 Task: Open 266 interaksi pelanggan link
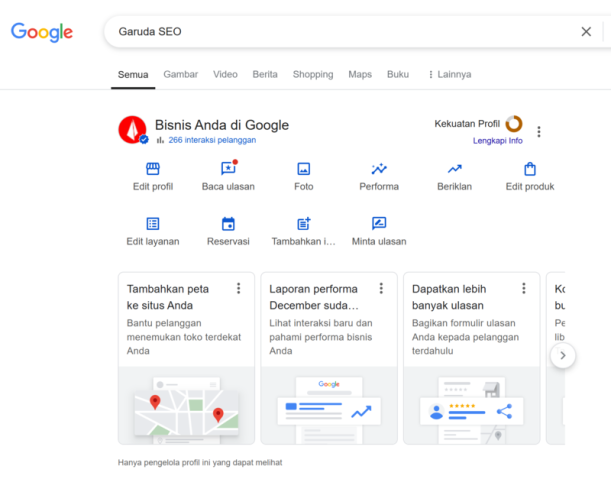click(x=212, y=140)
